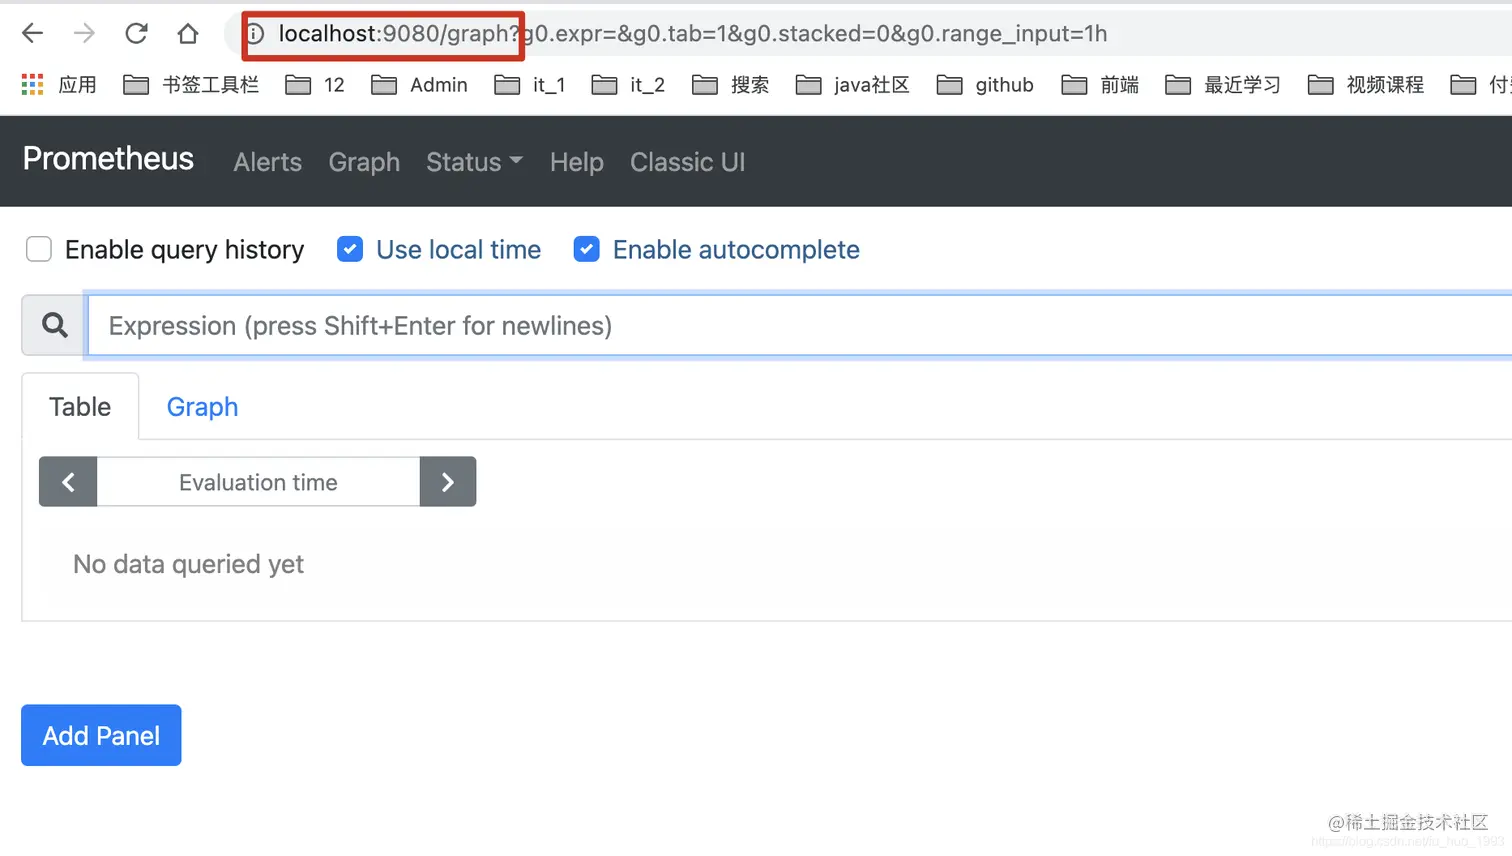Switch to the Classic UI link
The height and width of the screenshot is (856, 1512).
(x=688, y=162)
